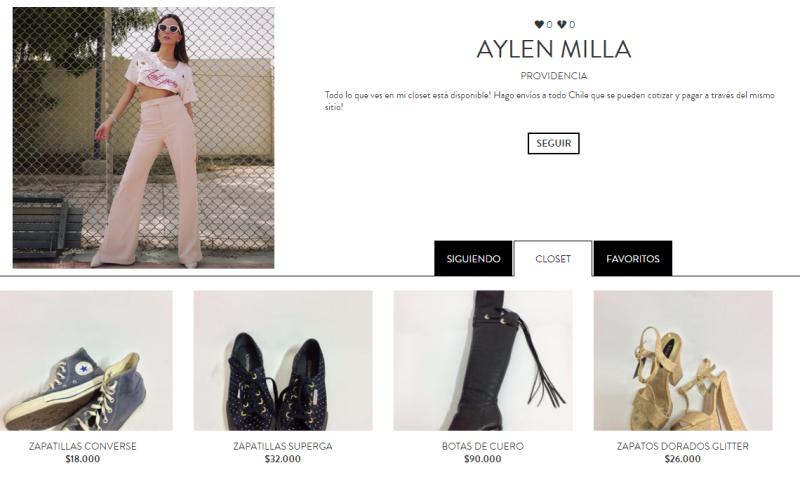Click the Zapatillas Superga title link
Viewport: 800px width, 477px height.
(x=283, y=446)
